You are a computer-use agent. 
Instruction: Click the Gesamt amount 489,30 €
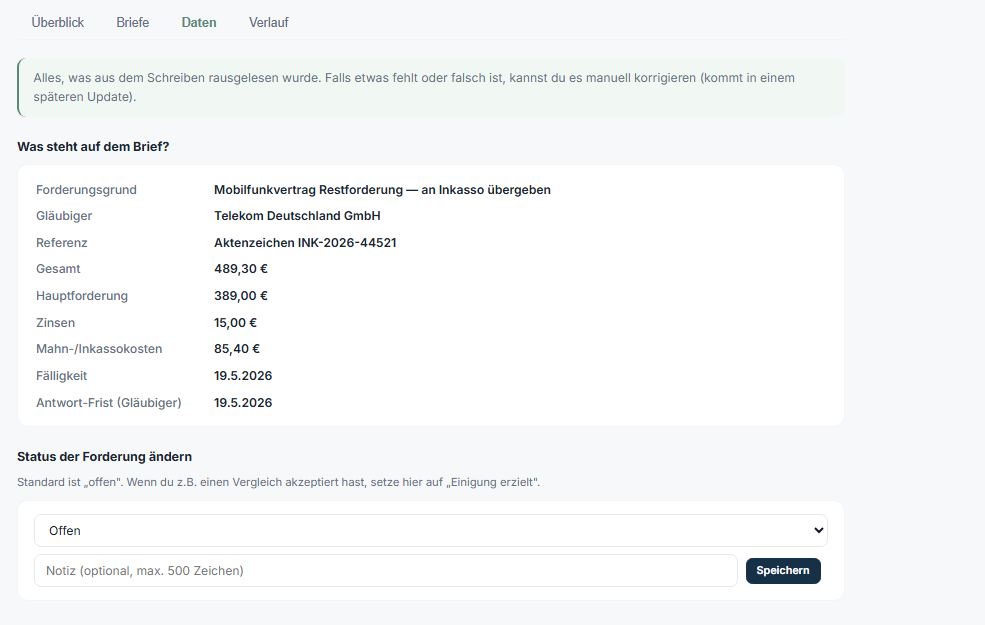[241, 269]
